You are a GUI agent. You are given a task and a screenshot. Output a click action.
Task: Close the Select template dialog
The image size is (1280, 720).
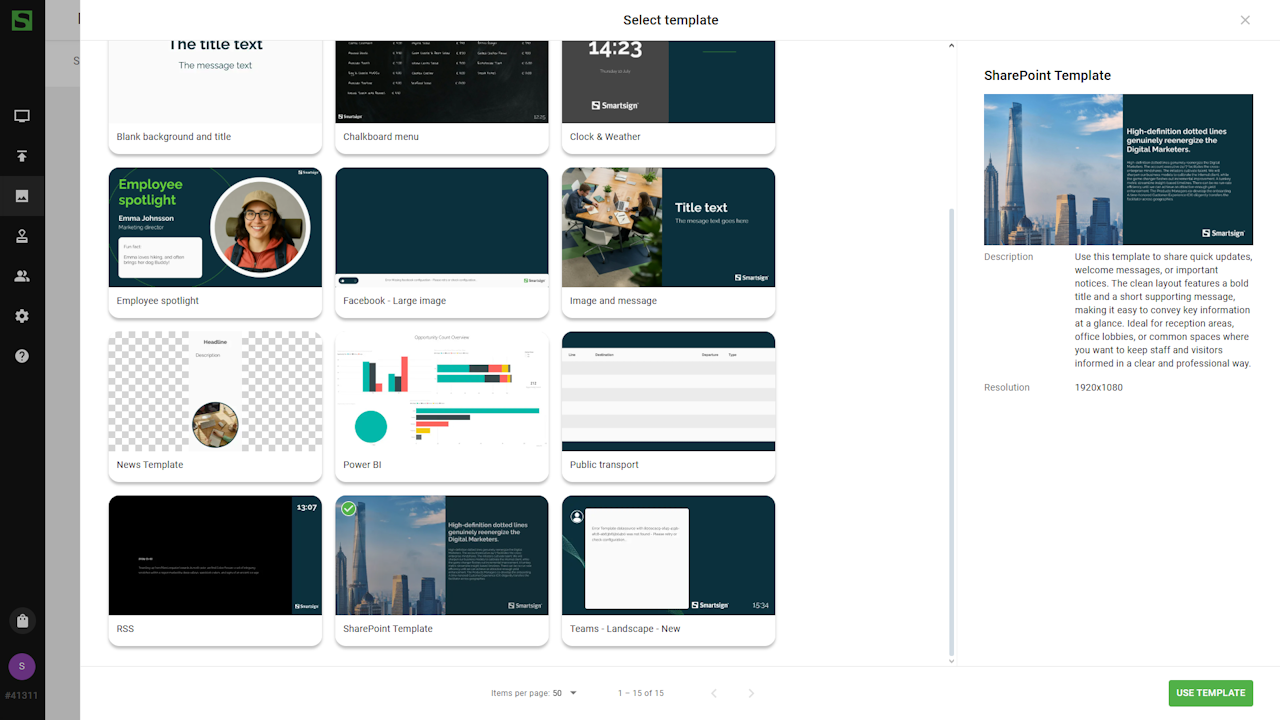(1245, 20)
